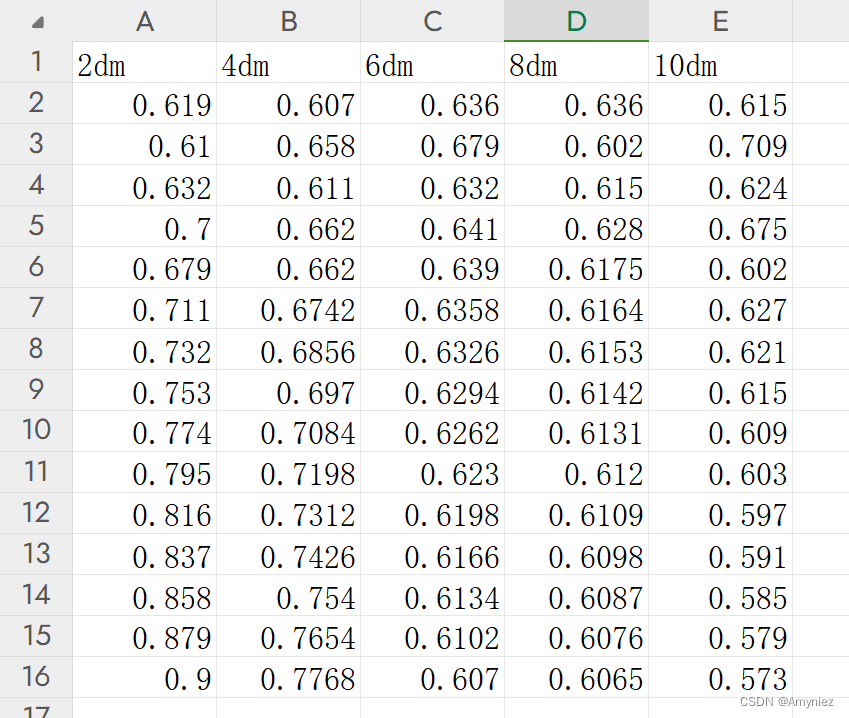Select row 7 header
This screenshot has height=718, width=849.
tap(36, 308)
